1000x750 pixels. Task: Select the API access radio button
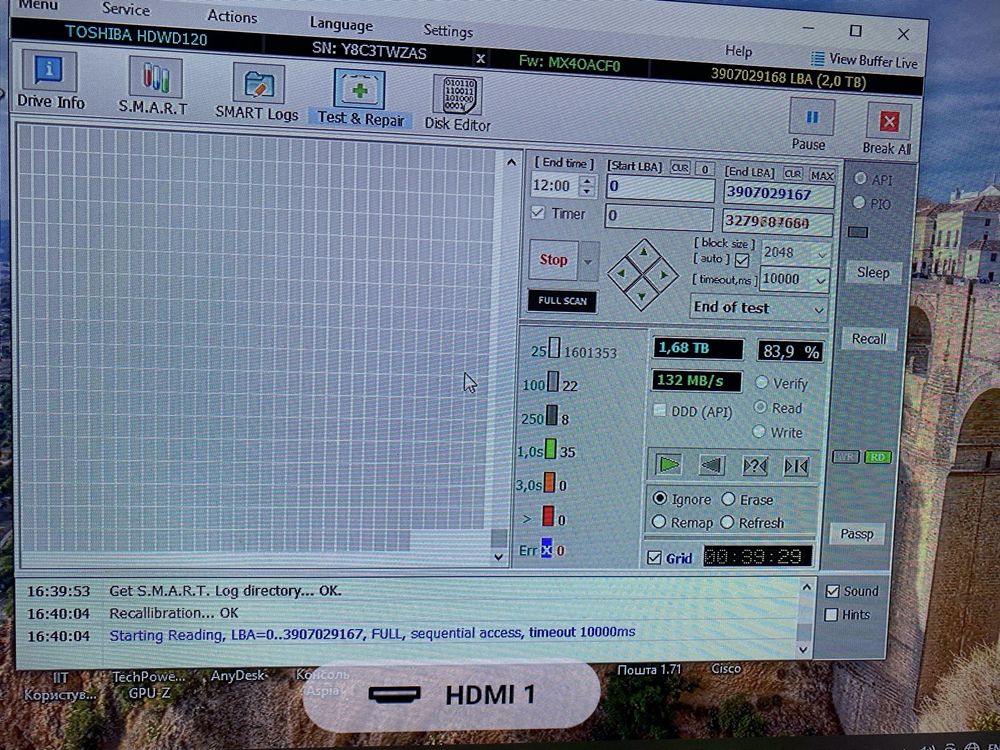click(x=860, y=178)
